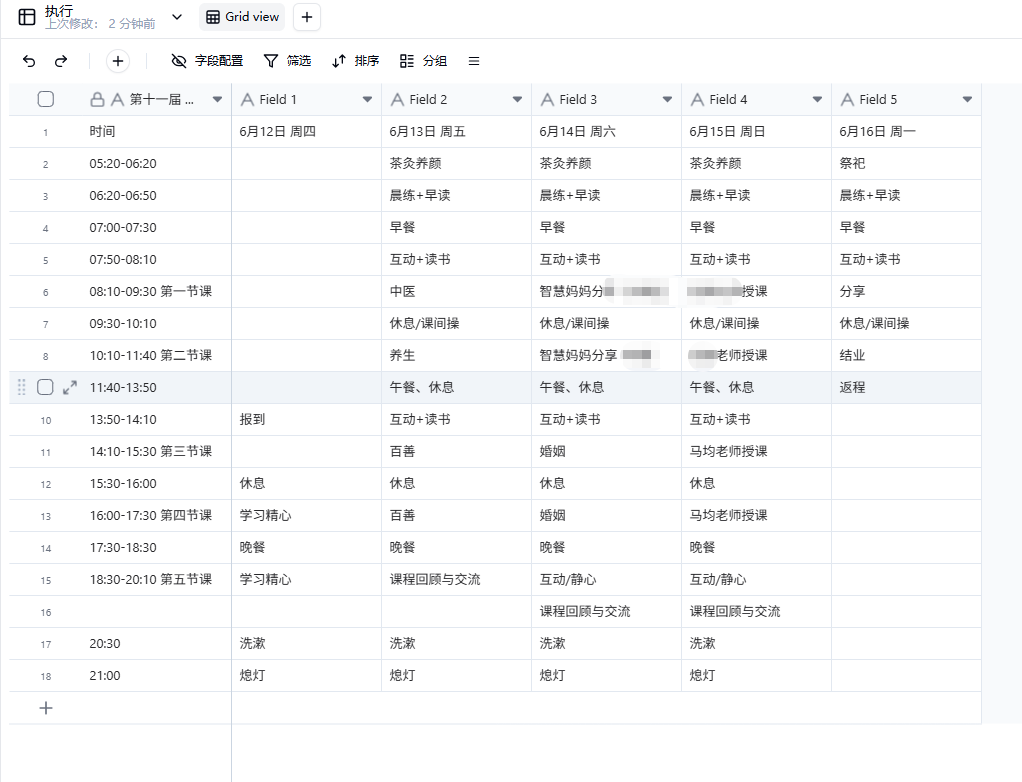Open the 分组 group options
Viewport: 1022px width, 782px height.
(x=423, y=61)
